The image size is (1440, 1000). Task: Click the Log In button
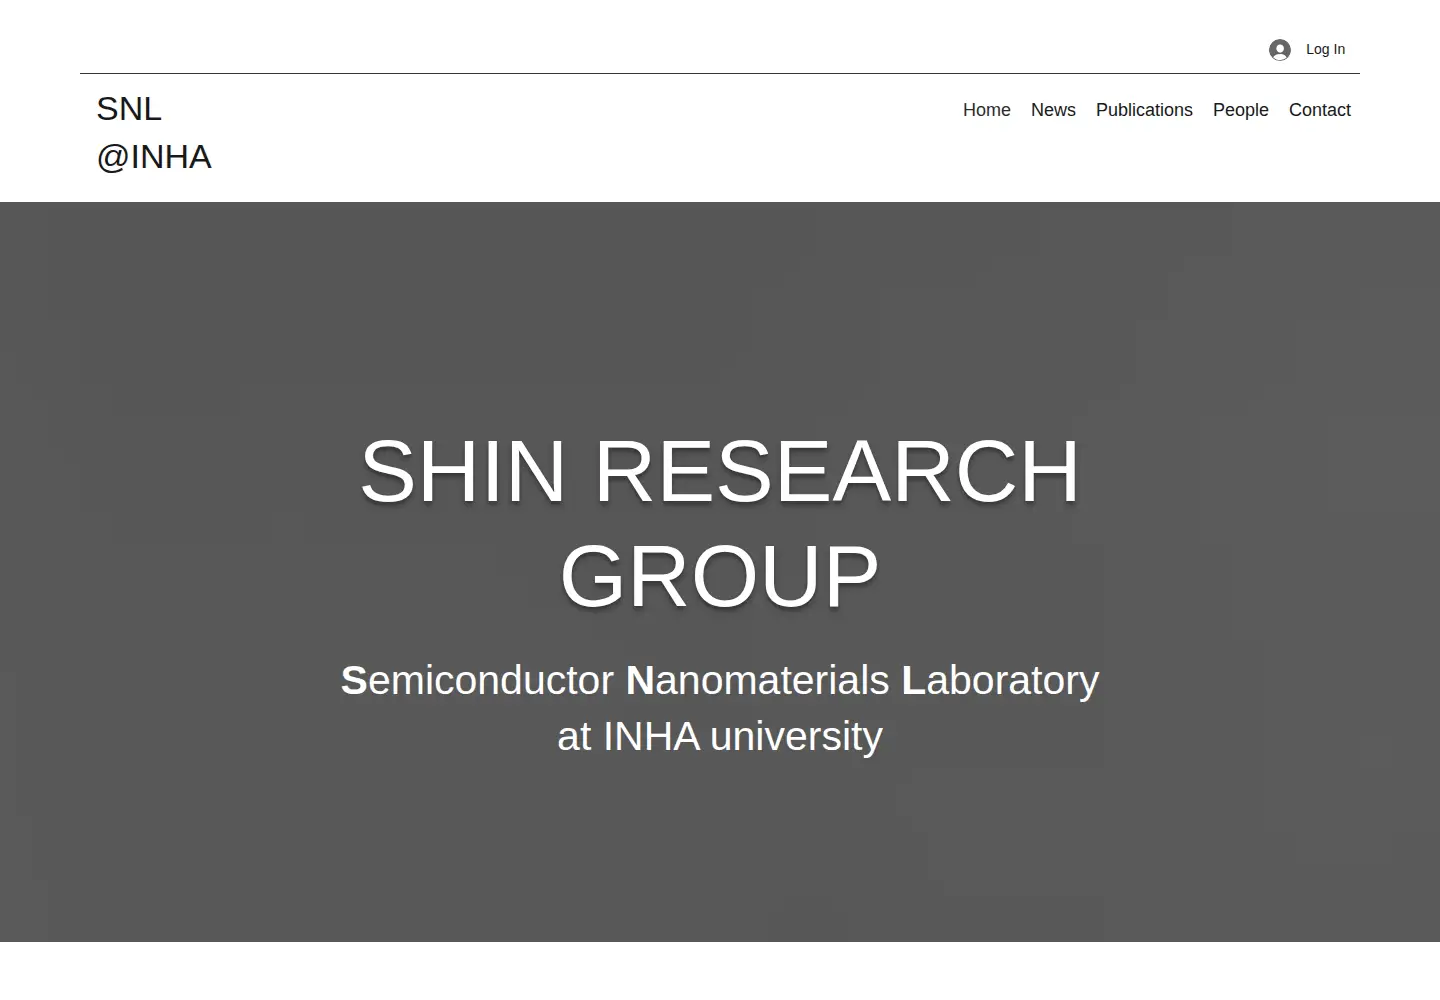(x=1307, y=50)
